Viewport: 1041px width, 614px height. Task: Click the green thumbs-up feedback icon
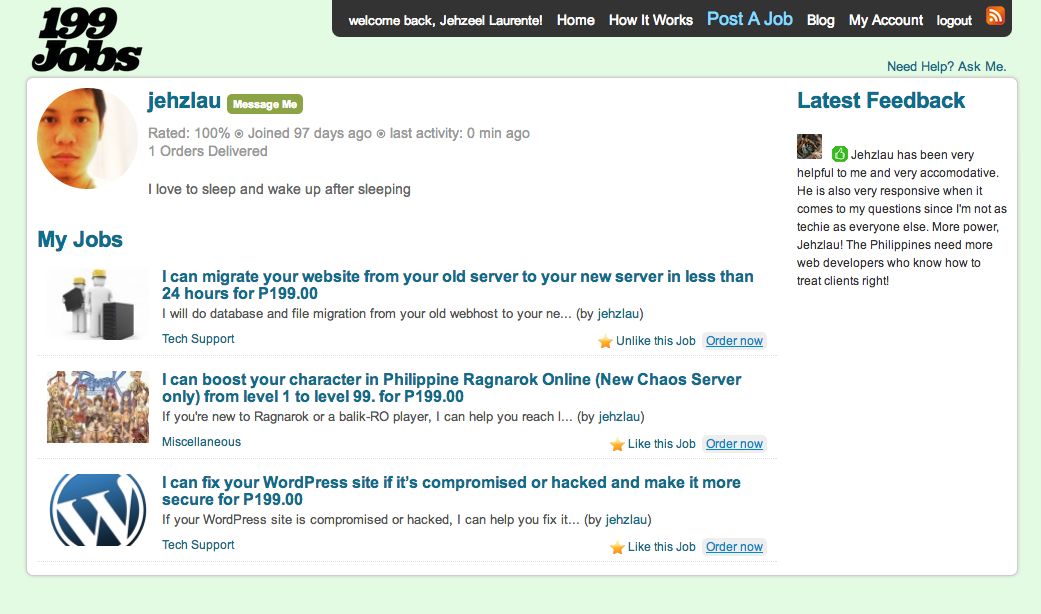point(840,154)
